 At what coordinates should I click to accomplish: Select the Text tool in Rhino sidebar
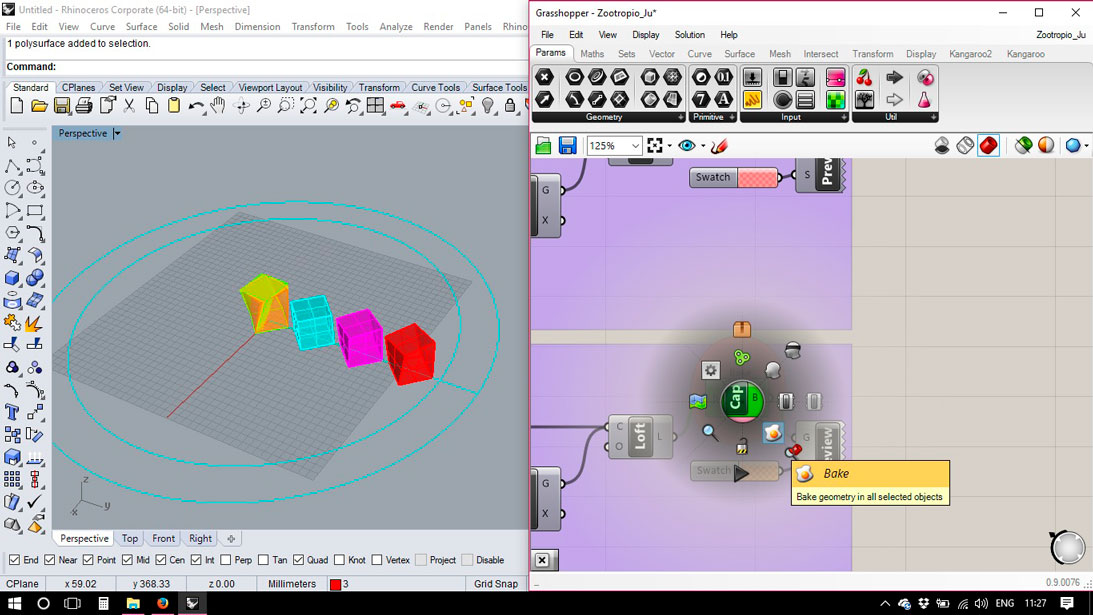pyautogui.click(x=13, y=412)
